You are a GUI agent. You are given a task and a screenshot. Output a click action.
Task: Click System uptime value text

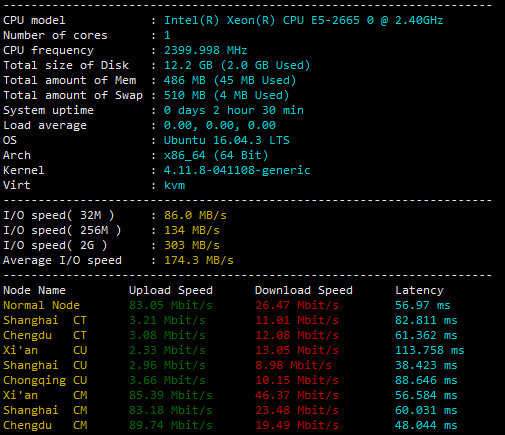click(234, 110)
